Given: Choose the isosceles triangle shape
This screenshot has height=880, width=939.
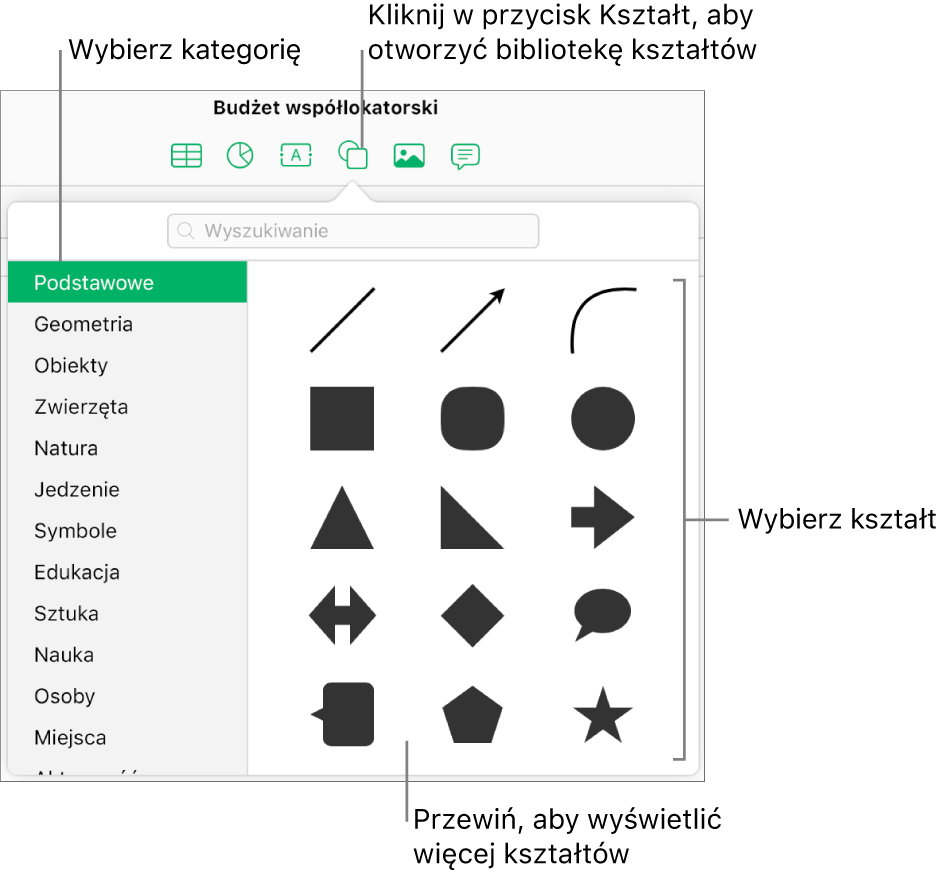Looking at the screenshot, I should click(x=342, y=518).
